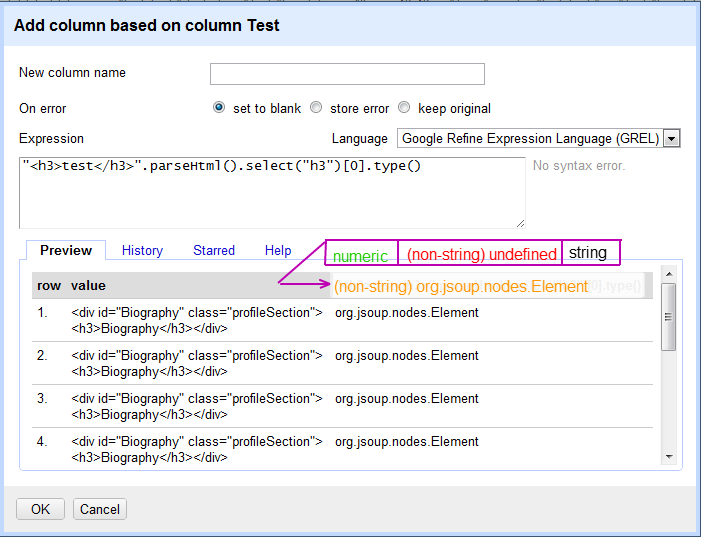The height and width of the screenshot is (537, 701).
Task: Click row 2 result org.jsoup.nodes.Element
Action: 407,355
